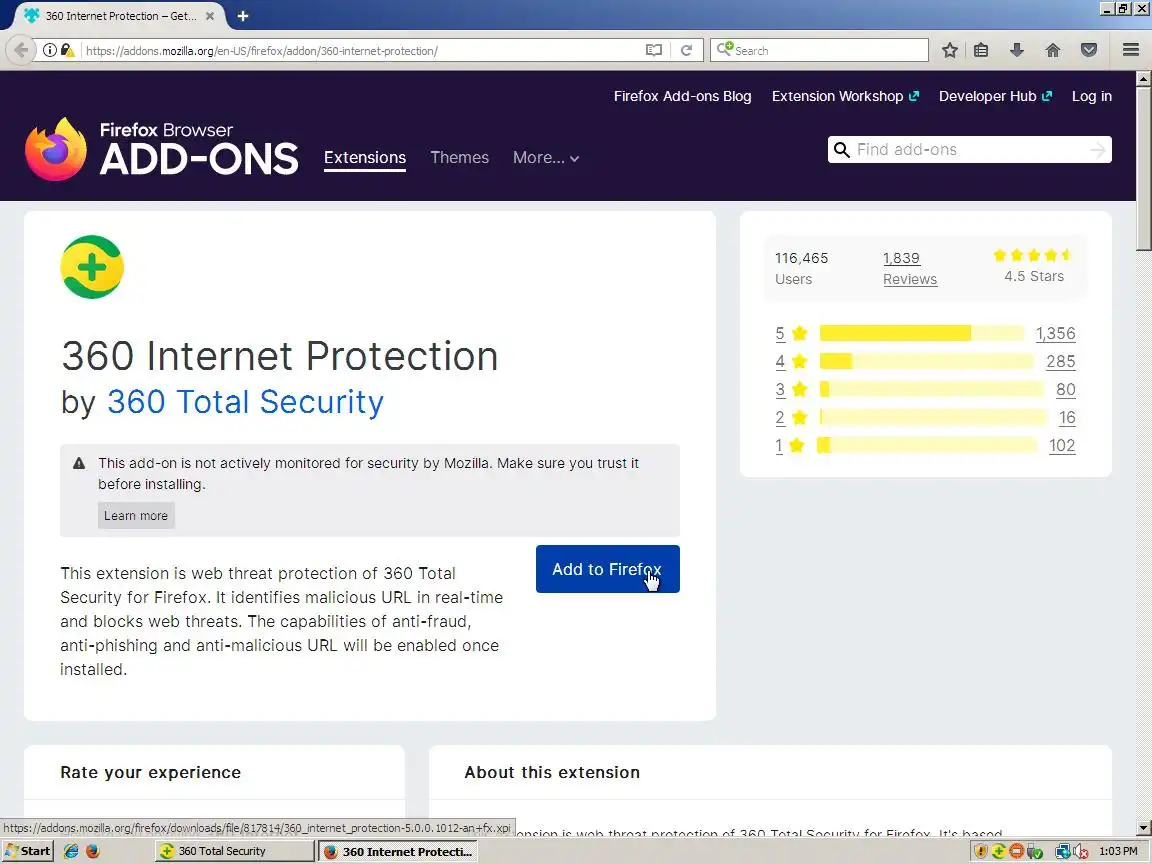Open the downloads arrow icon

pos(1017,50)
